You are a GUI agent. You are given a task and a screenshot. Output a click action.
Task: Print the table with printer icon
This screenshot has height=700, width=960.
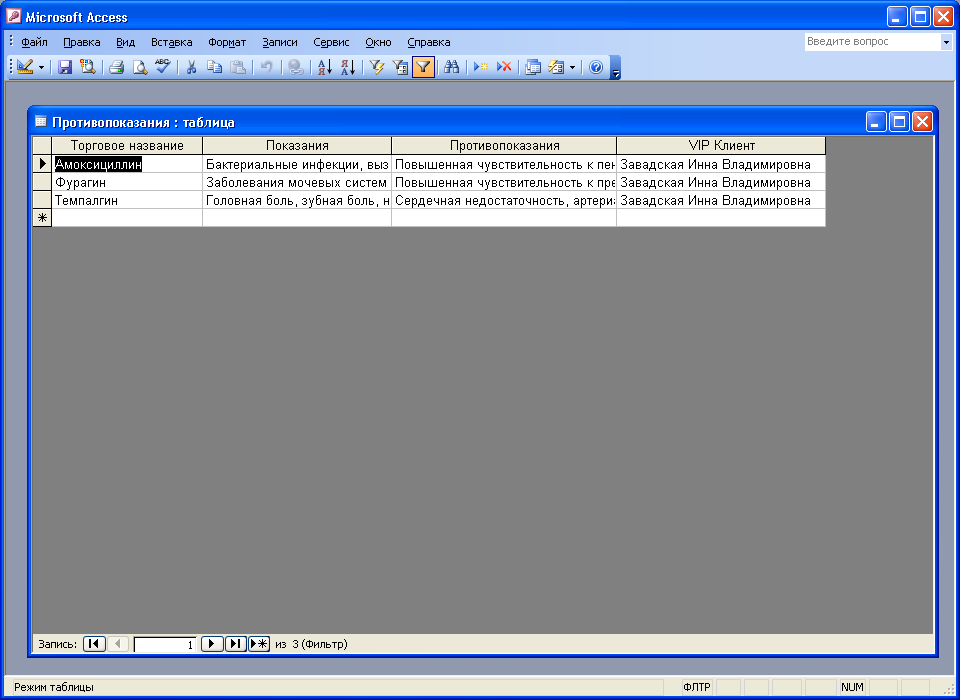[116, 67]
